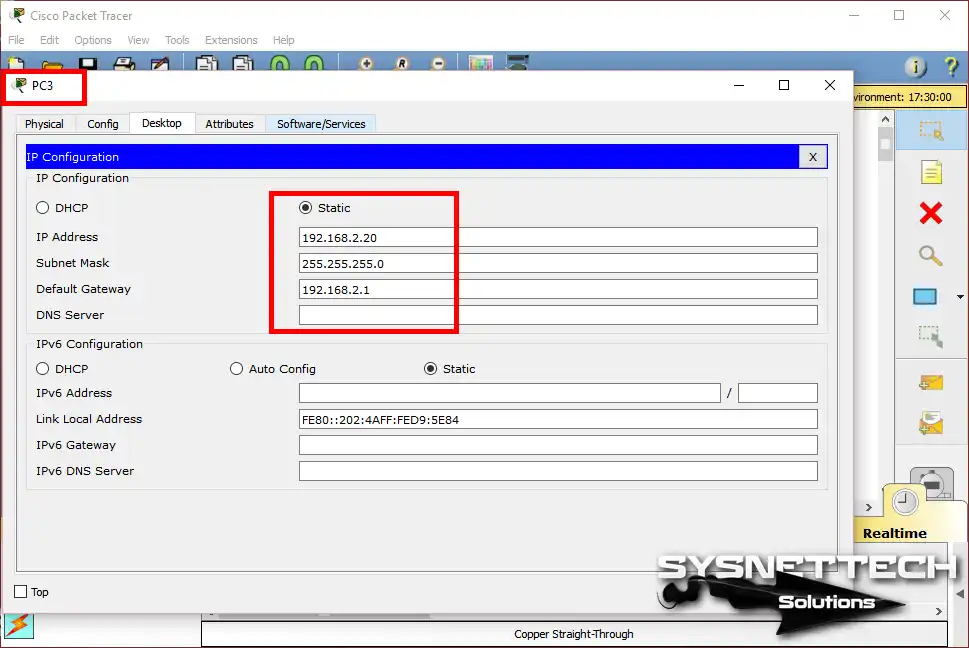Click the Realtime clock icon
Screen dimensions: 969x648
[x=904, y=502]
